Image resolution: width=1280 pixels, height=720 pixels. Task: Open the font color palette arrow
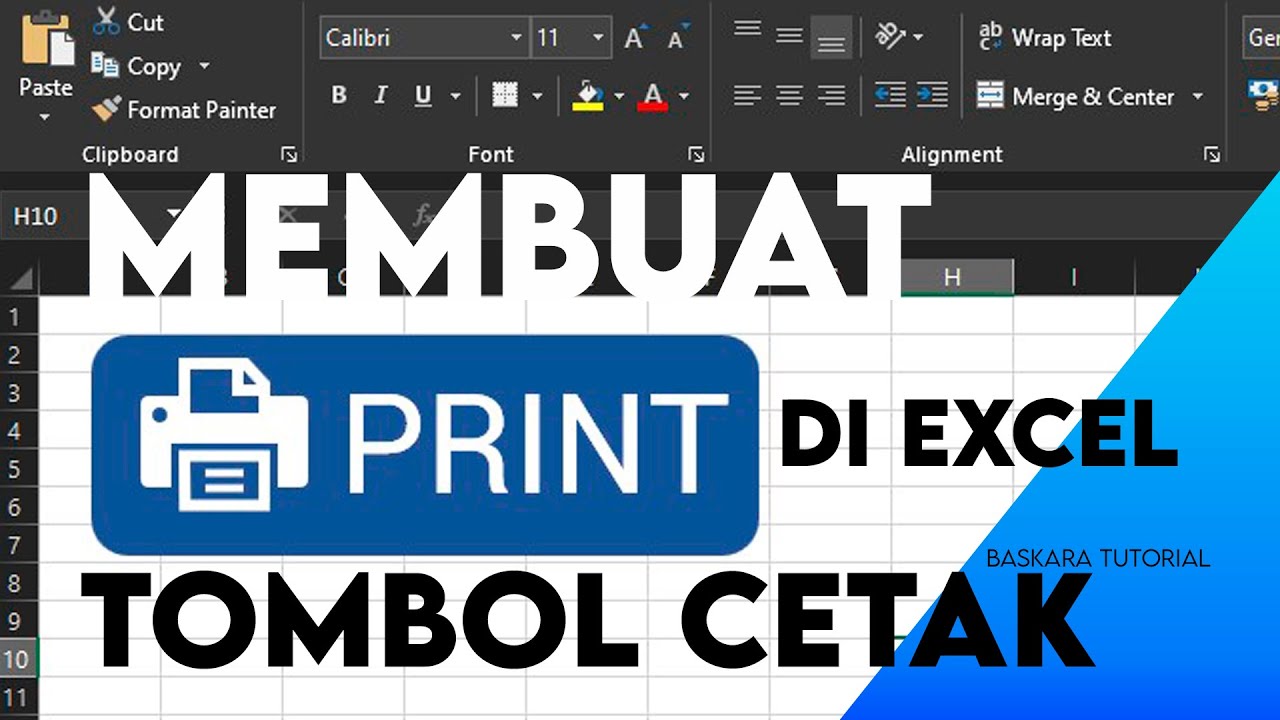(x=684, y=96)
